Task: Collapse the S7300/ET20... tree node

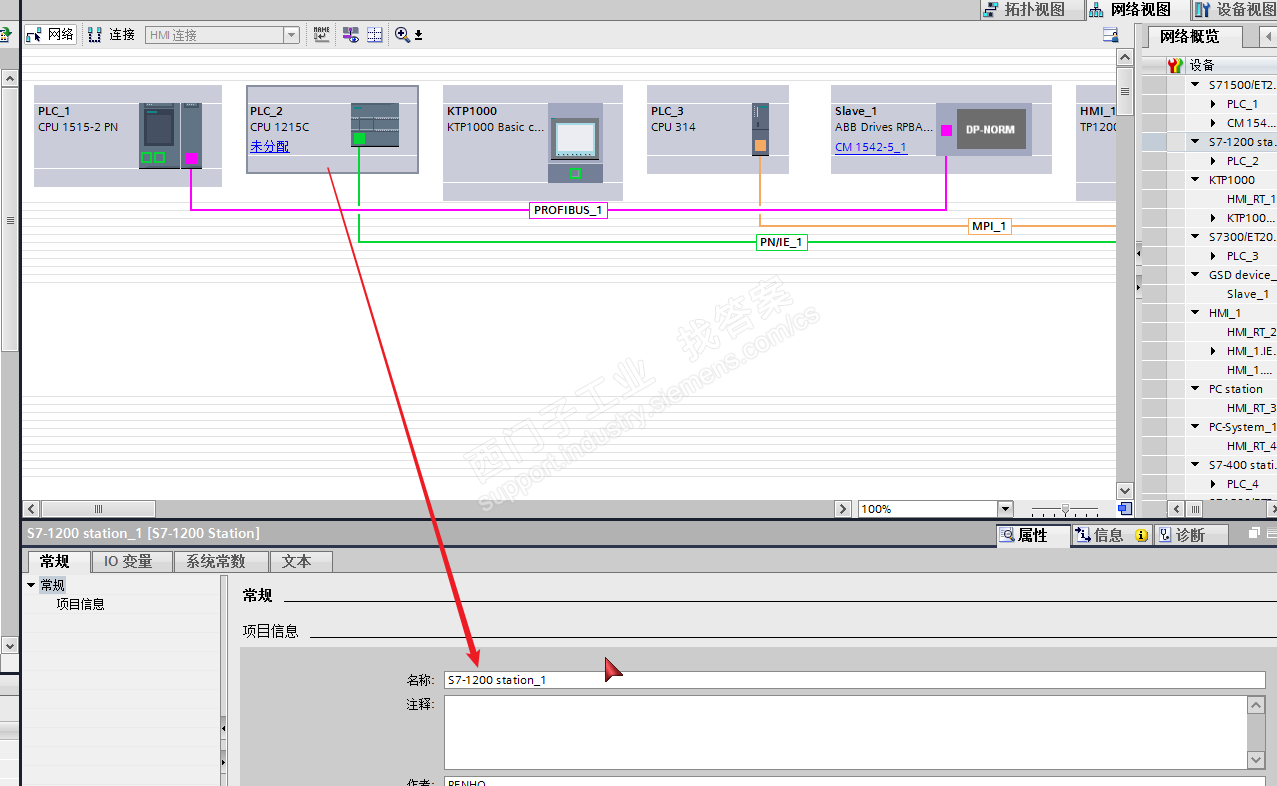Action: point(1195,237)
